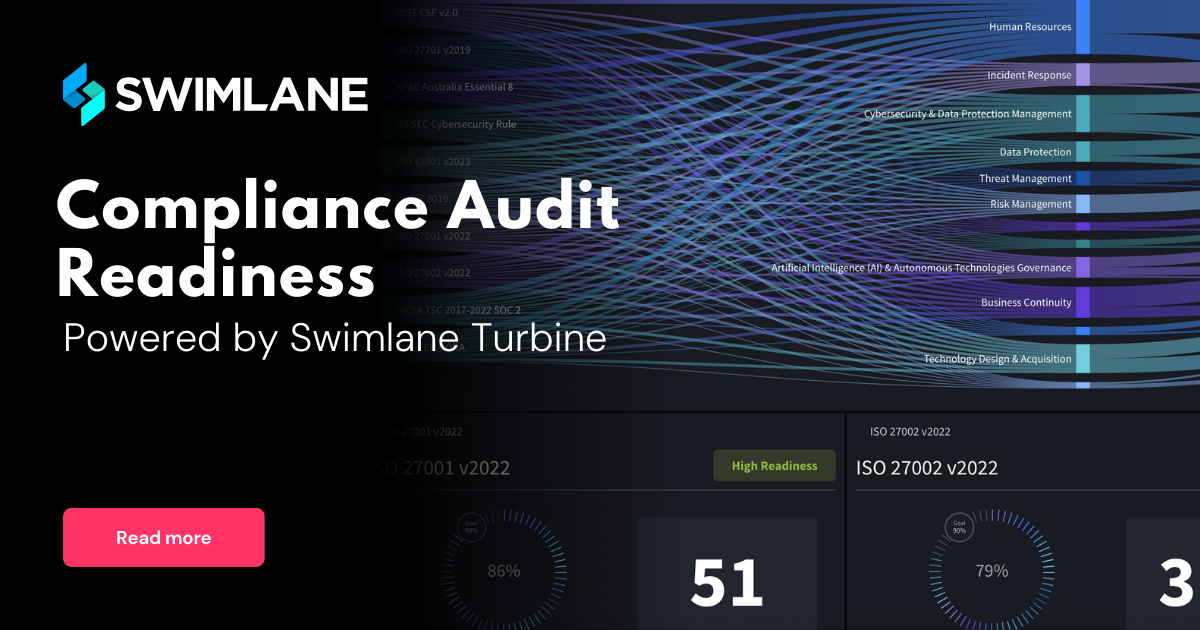1200x630 pixels.
Task: Select the Human Resources label in the chart
Action: click(x=1030, y=27)
